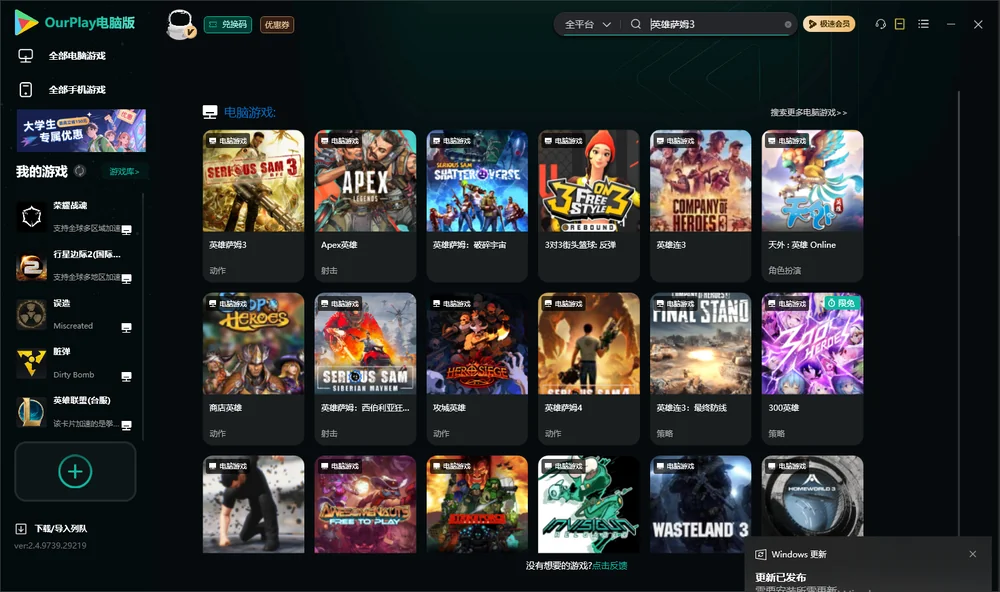The width and height of the screenshot is (1000, 592).
Task: Click the download queue icon
Action: click(21, 528)
